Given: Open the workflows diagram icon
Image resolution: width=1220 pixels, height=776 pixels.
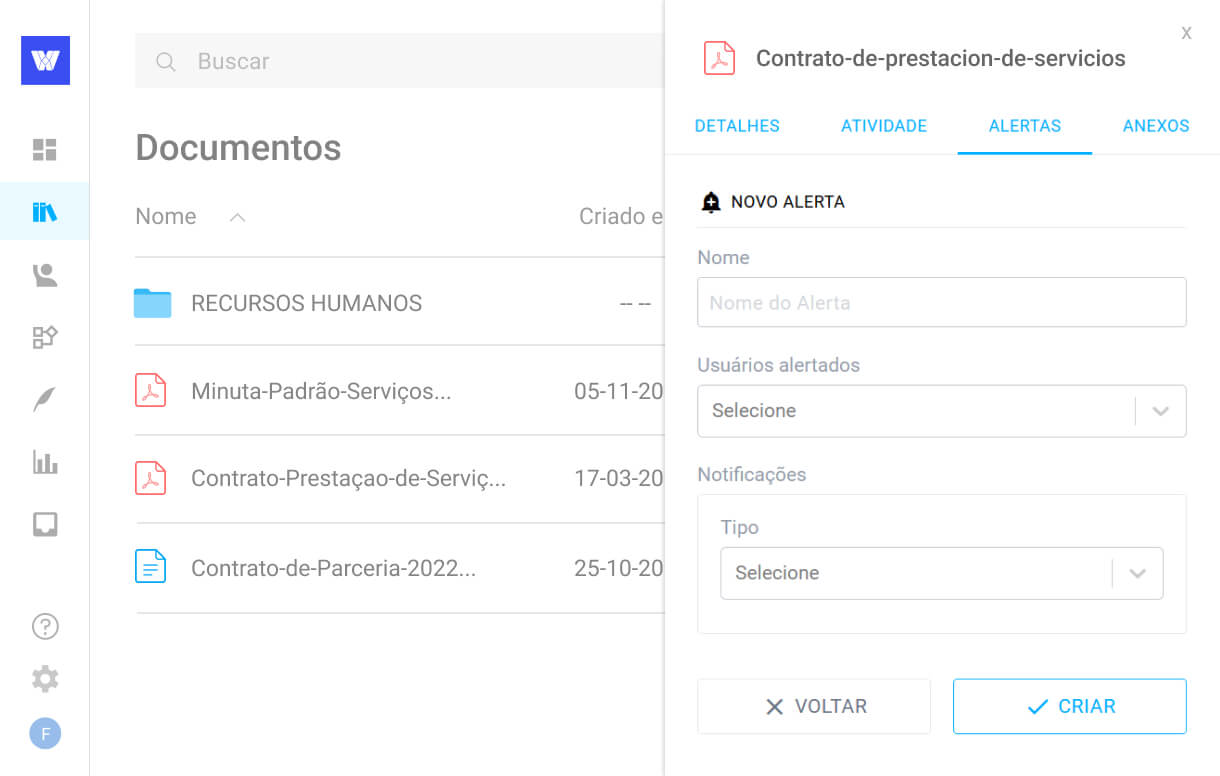Looking at the screenshot, I should (44, 337).
